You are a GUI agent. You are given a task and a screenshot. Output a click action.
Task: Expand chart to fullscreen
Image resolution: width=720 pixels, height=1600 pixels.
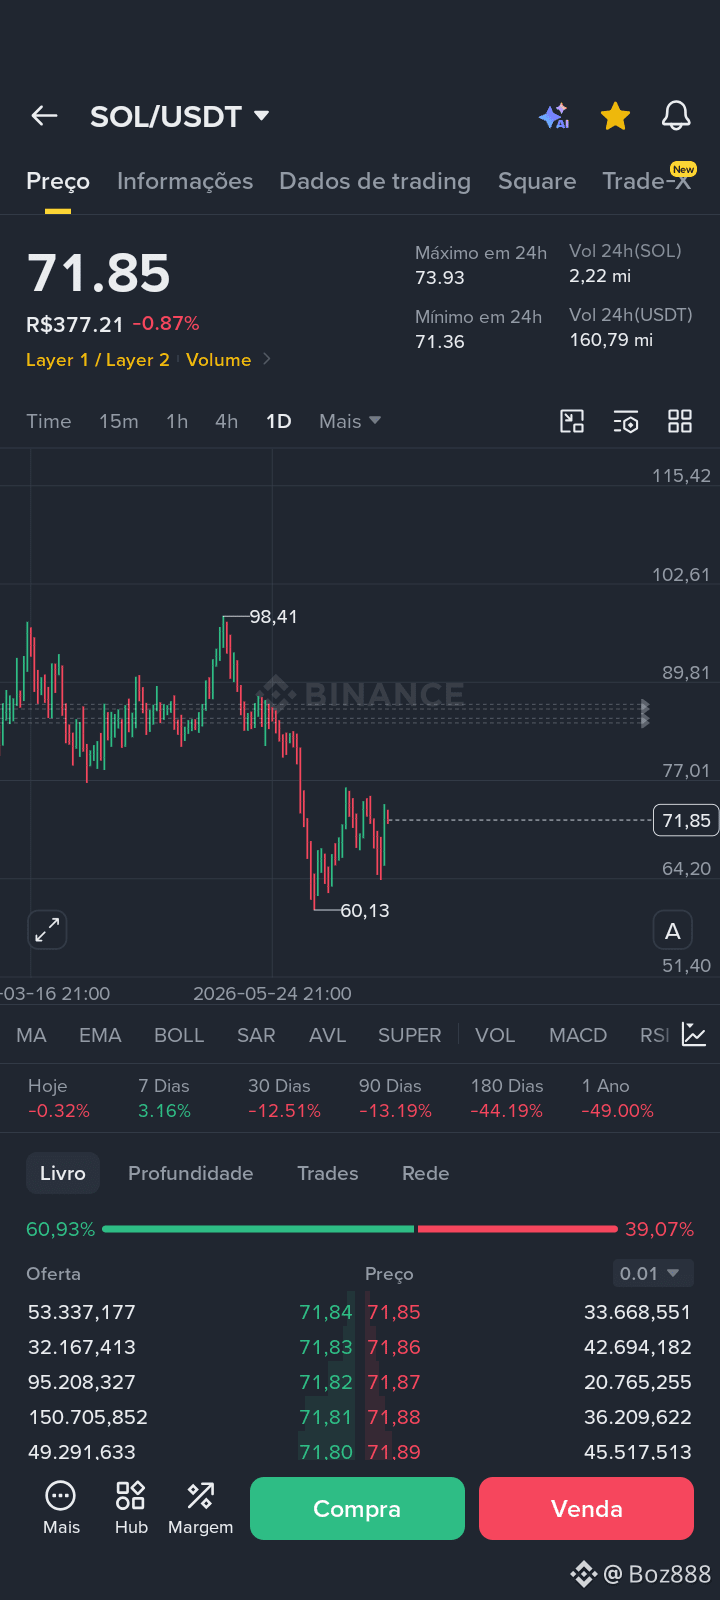point(47,930)
